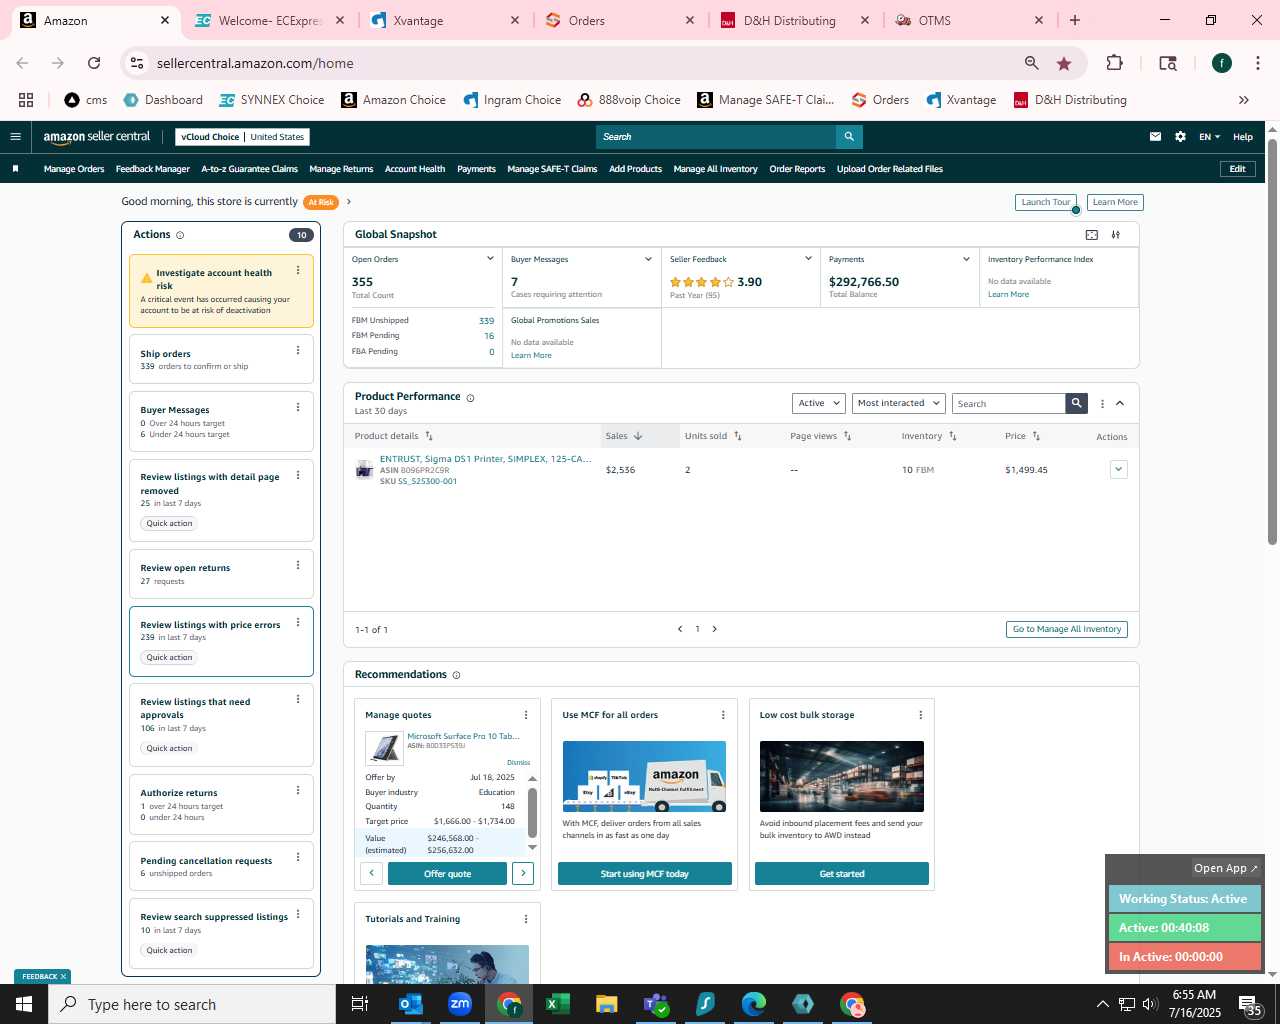1280x1024 pixels.
Task: Open Investigate account health risk options menu
Action: [x=298, y=271]
